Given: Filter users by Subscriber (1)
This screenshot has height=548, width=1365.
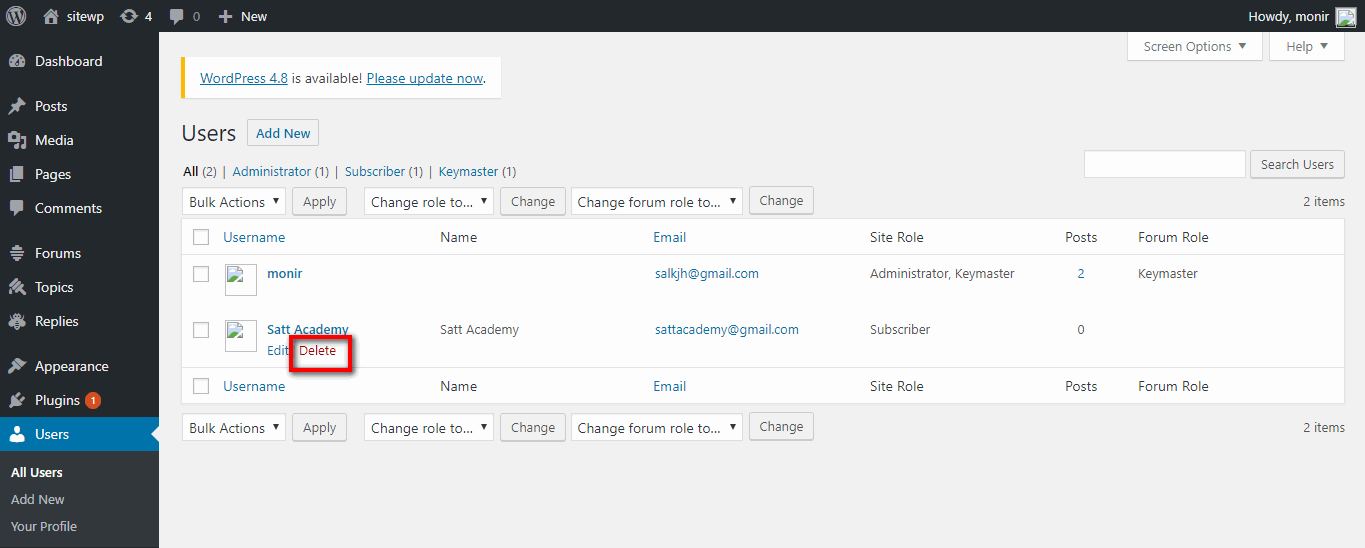Looking at the screenshot, I should point(383,172).
